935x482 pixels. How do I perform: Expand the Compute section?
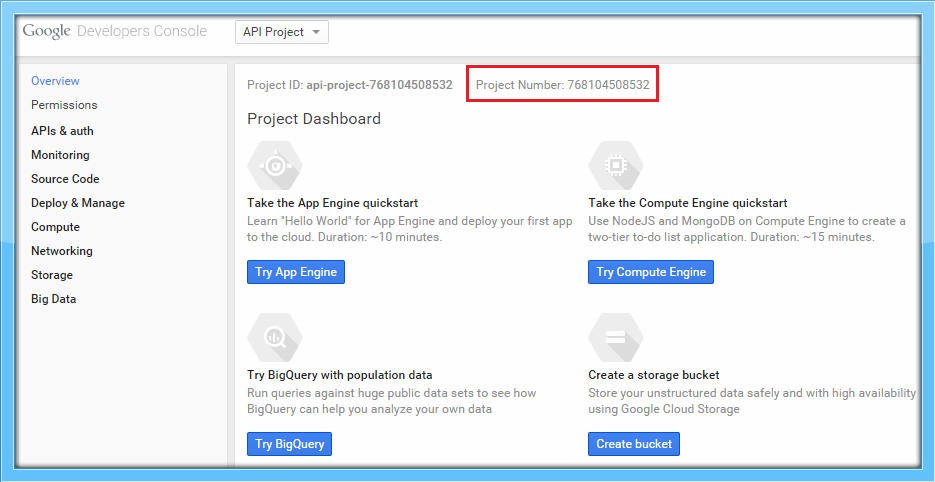[55, 227]
